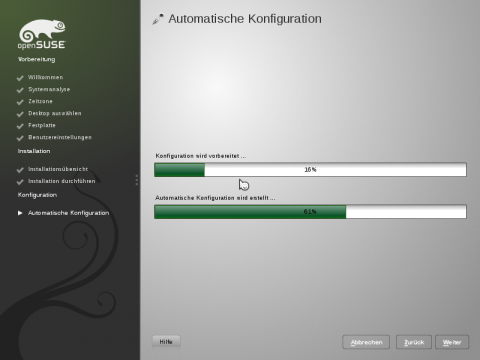The height and width of the screenshot is (360, 480).
Task: Click the checkmark next to Festplatte
Action: pyautogui.click(x=20, y=126)
